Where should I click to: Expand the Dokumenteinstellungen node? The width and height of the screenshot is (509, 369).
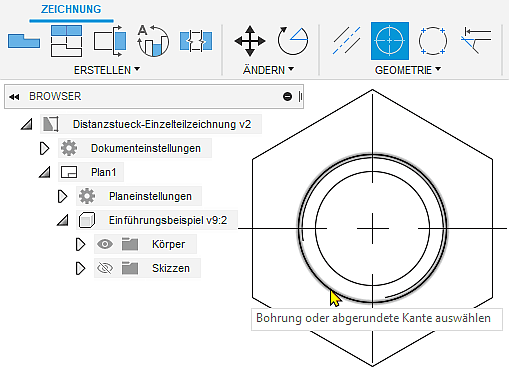click(x=44, y=148)
